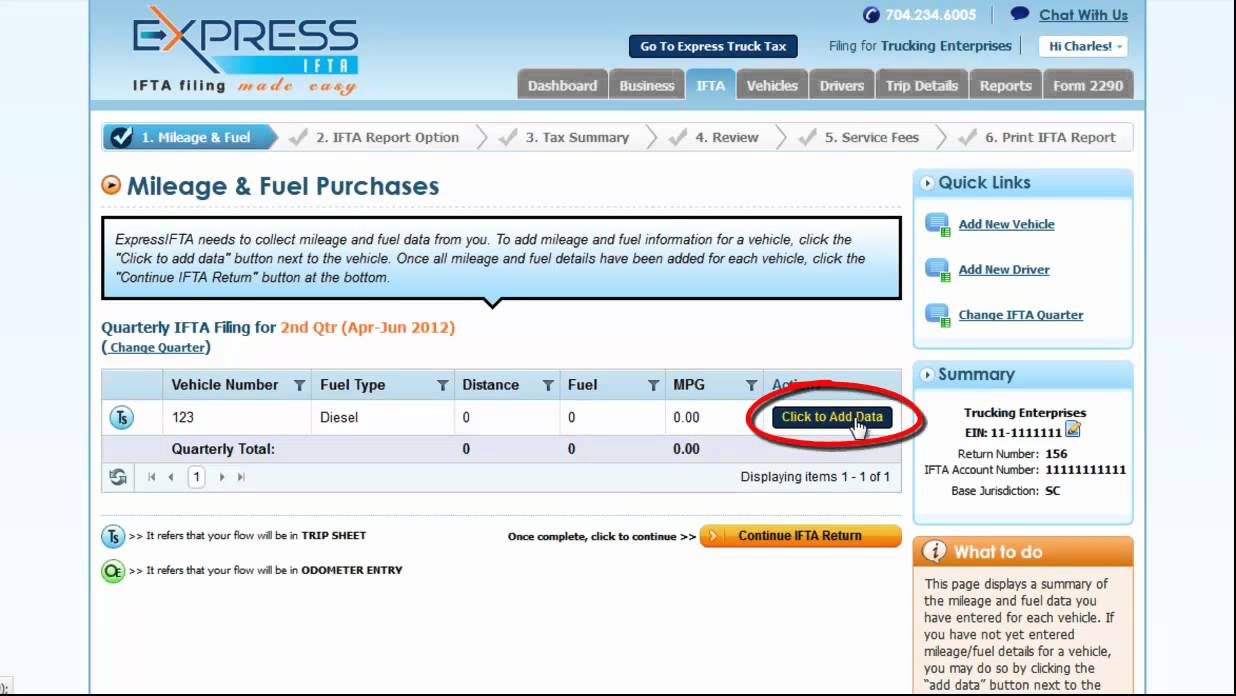Click the edit icon beside the EIN
The image size is (1236, 696).
pos(1073,430)
